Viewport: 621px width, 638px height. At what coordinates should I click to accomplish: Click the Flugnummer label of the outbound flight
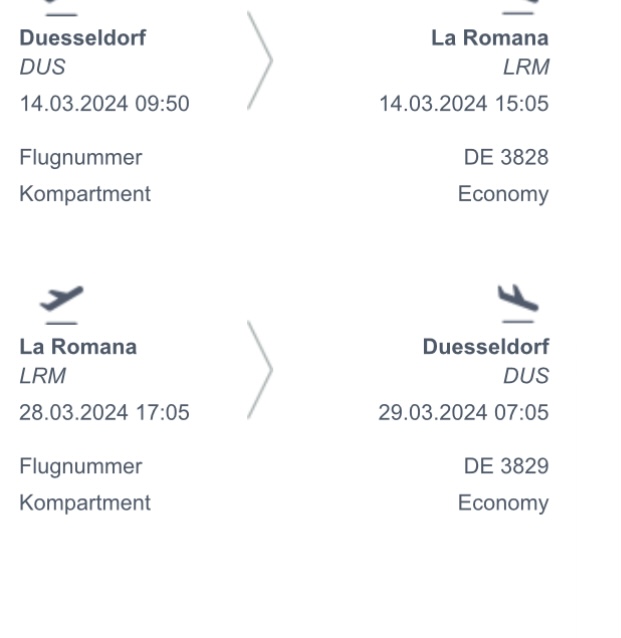coord(80,157)
